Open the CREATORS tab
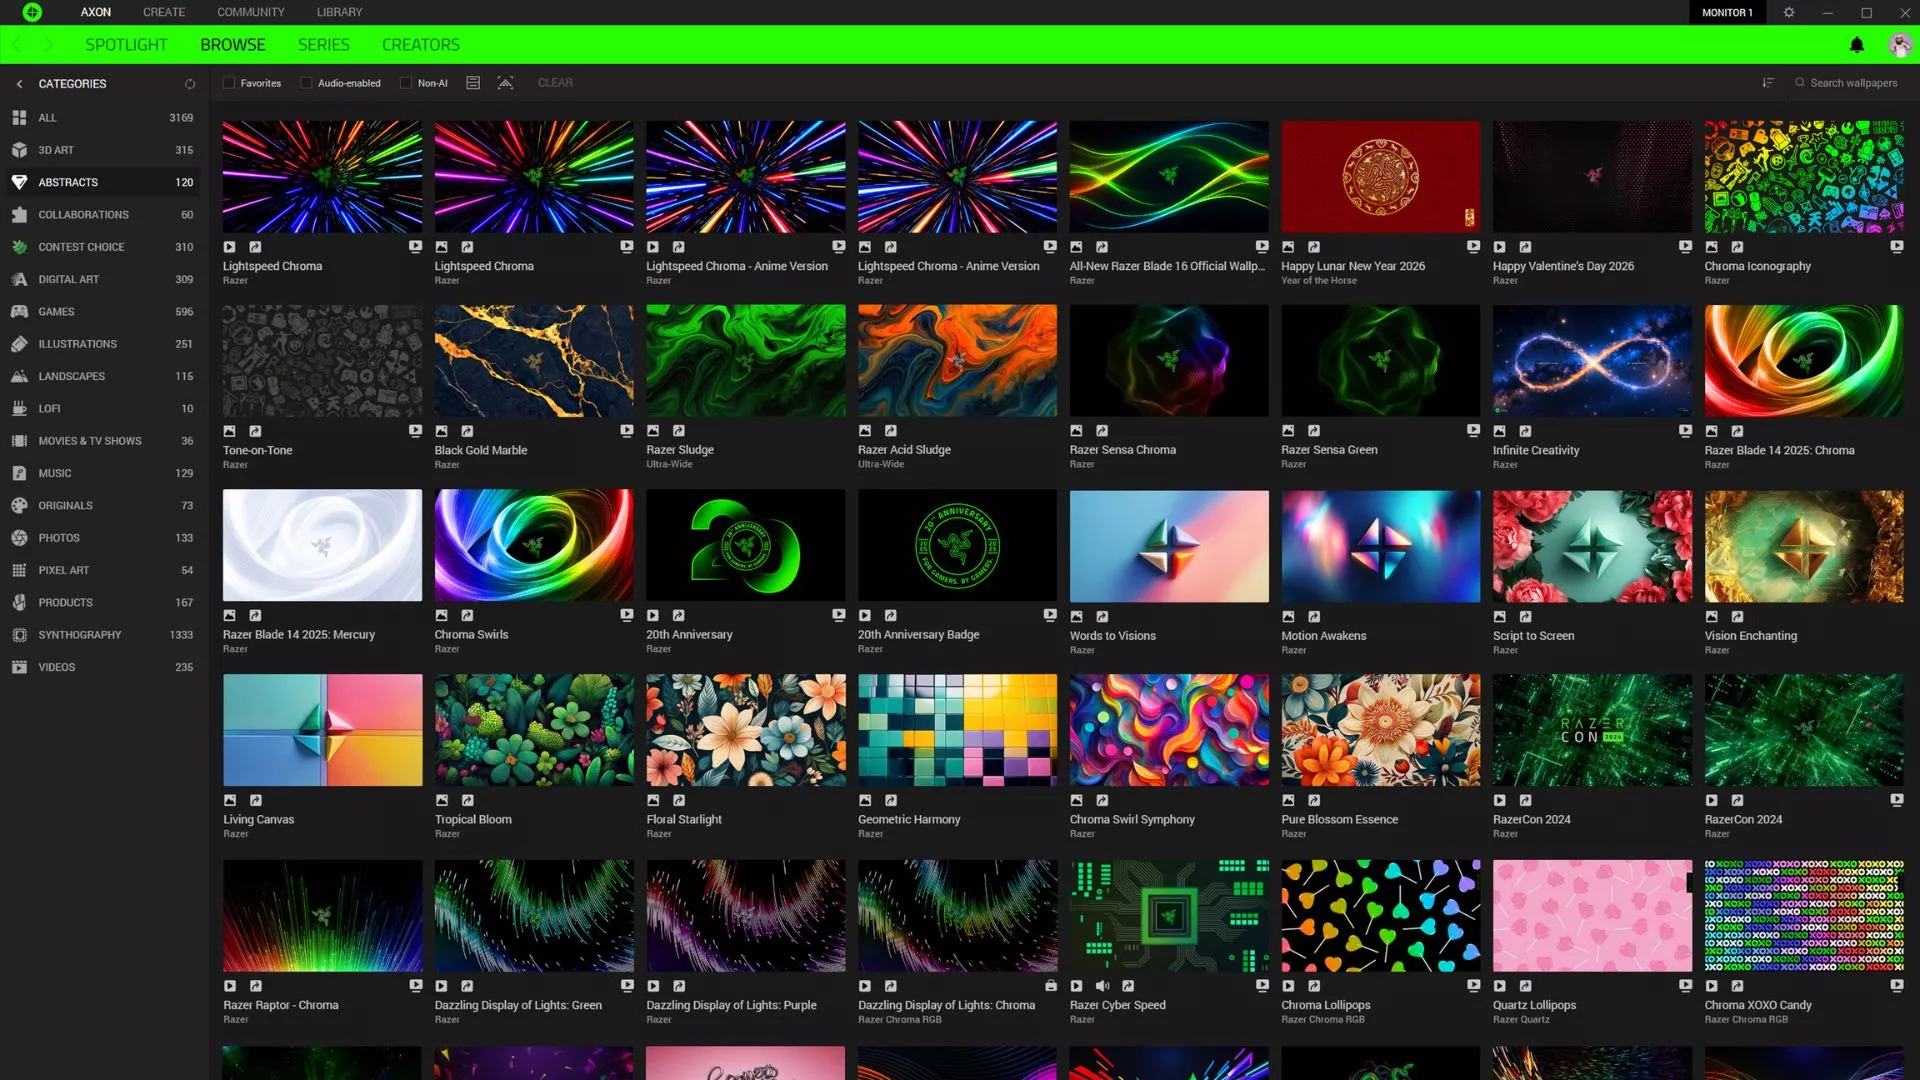This screenshot has width=1920, height=1080. click(x=421, y=45)
